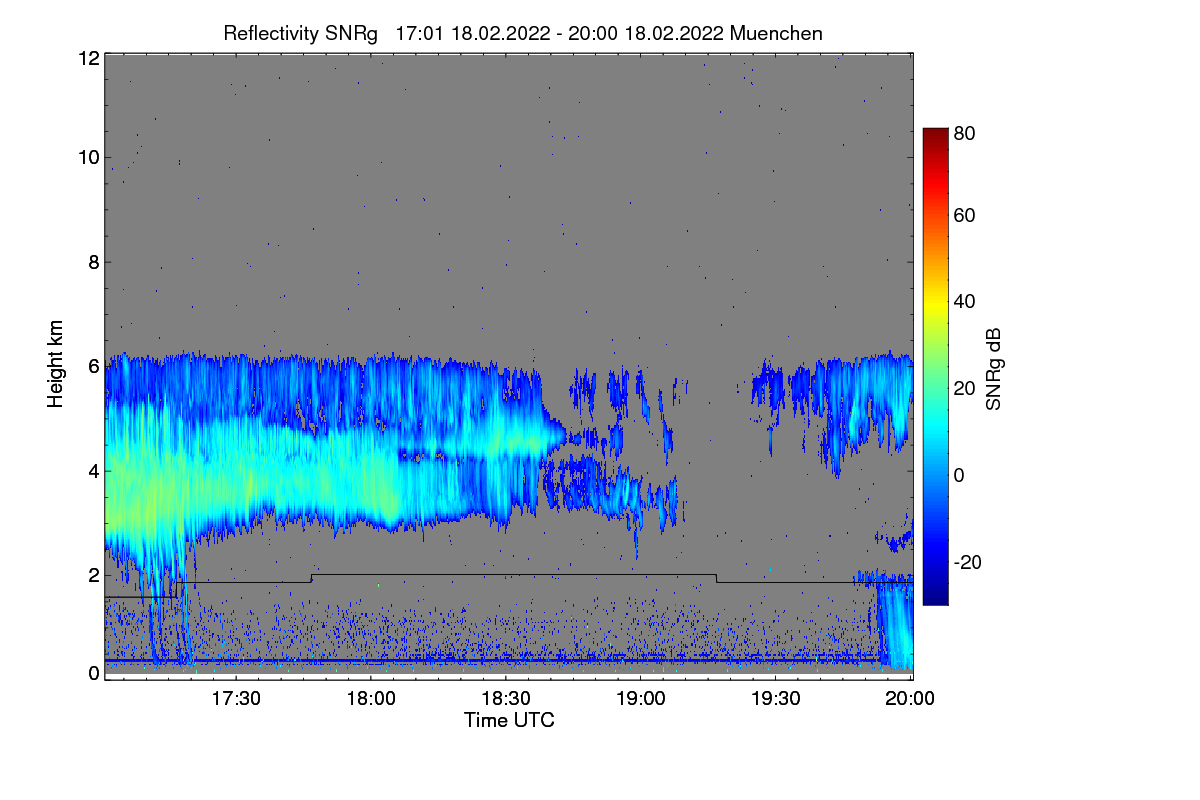Image resolution: width=1200 pixels, height=800 pixels.
Task: Click the plot title 'Reflectivity SNRg'
Action: click(x=300, y=33)
